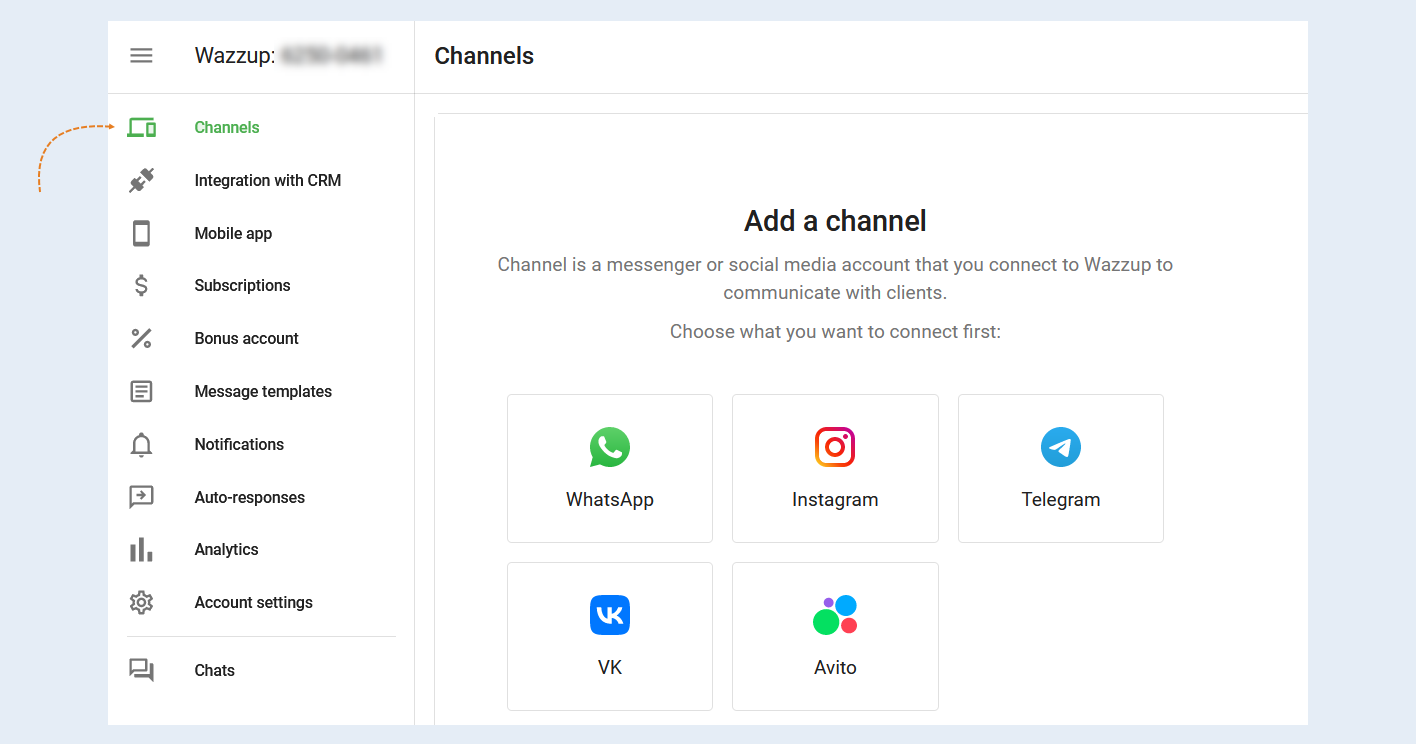Screen dimensions: 1416x744
Task: Choose the VK label on its channel card
Action: (610, 668)
